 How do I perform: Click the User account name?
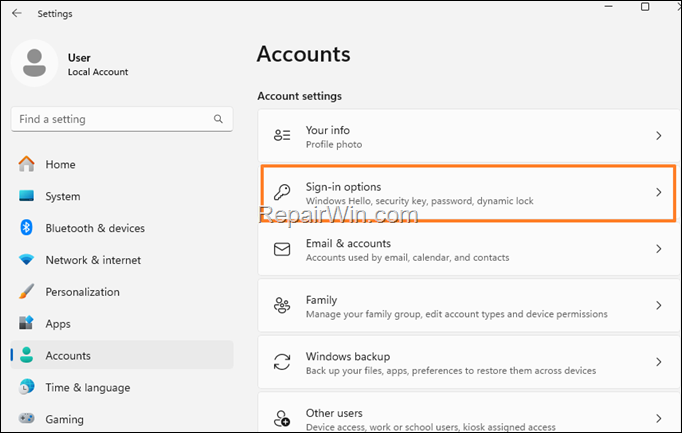[79, 58]
